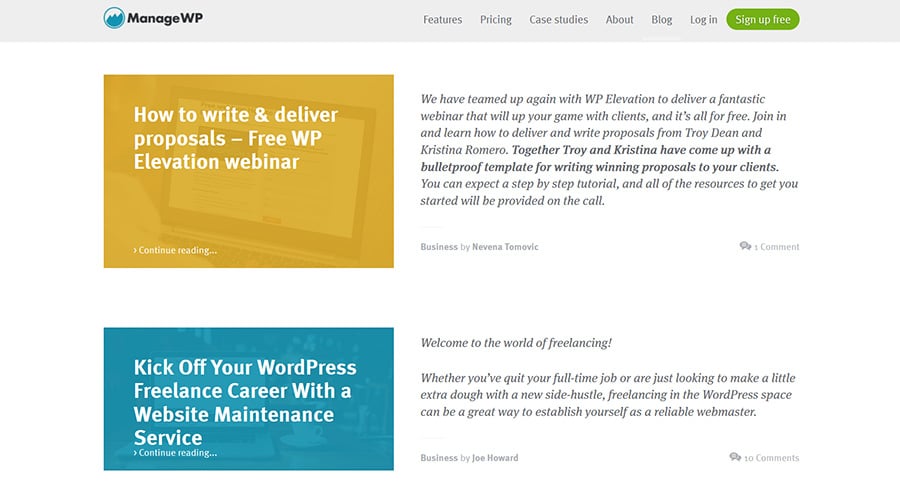Open Business category under the webinar post
Image resolution: width=900 pixels, height=481 pixels.
[x=438, y=247]
